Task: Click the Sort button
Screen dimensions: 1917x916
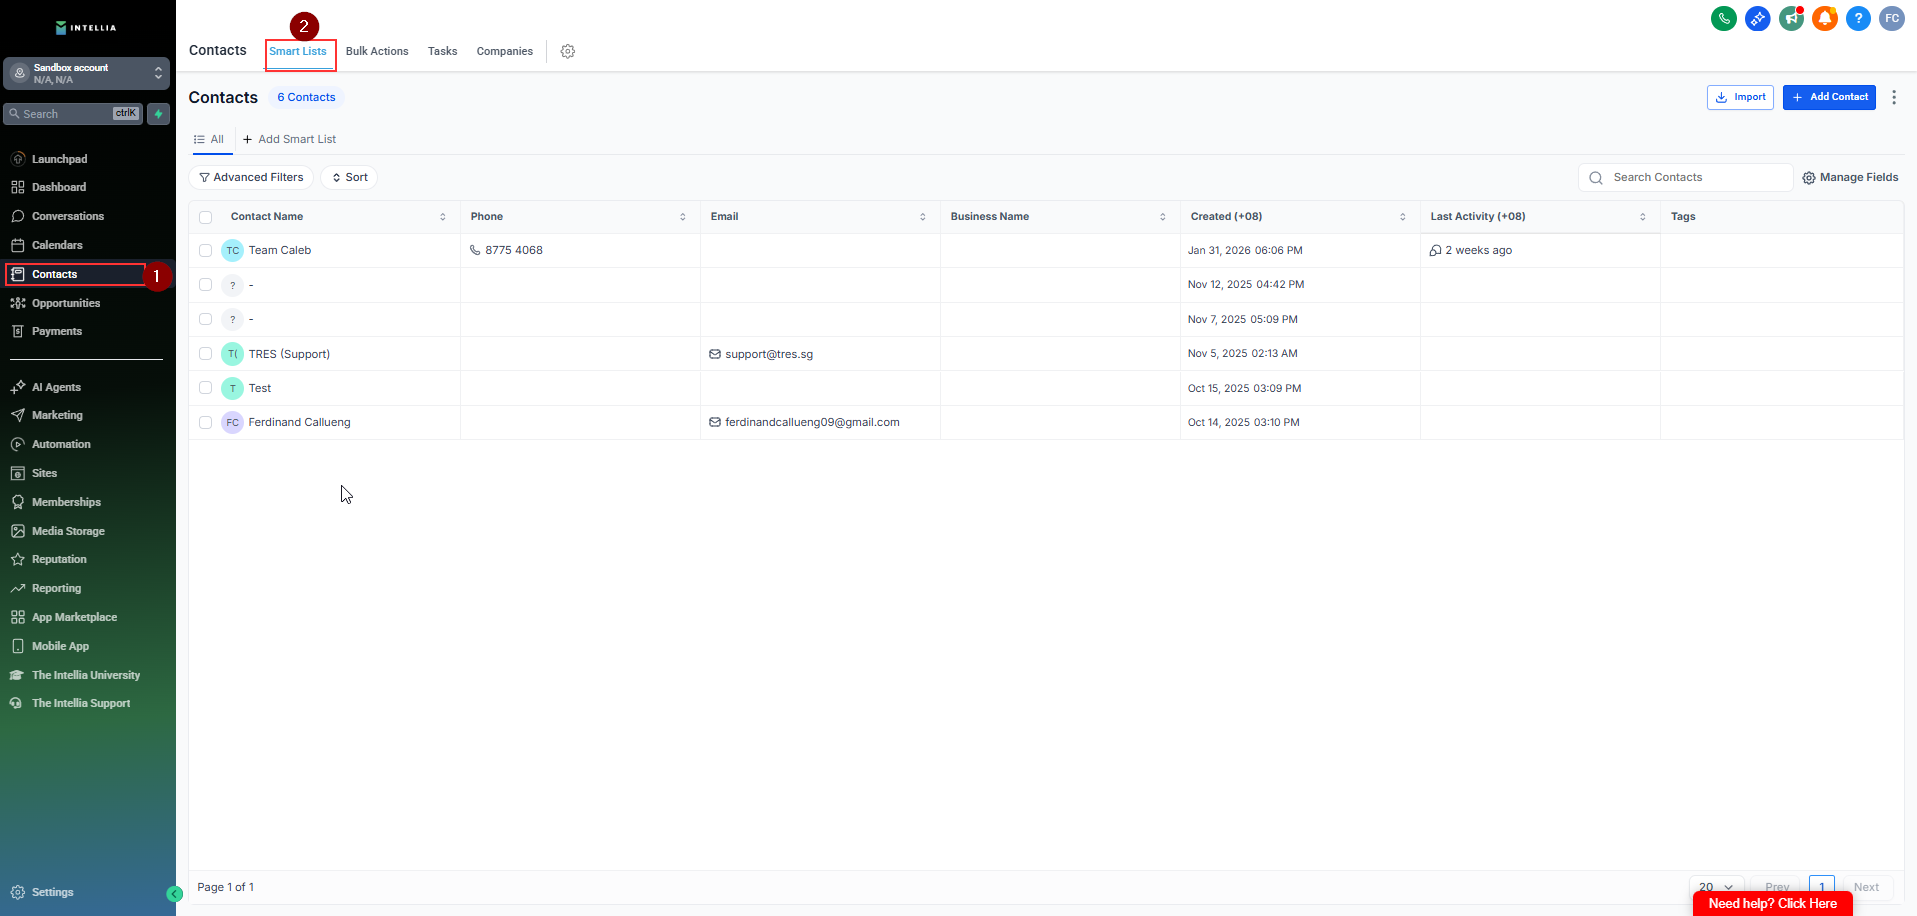Action: coord(350,177)
